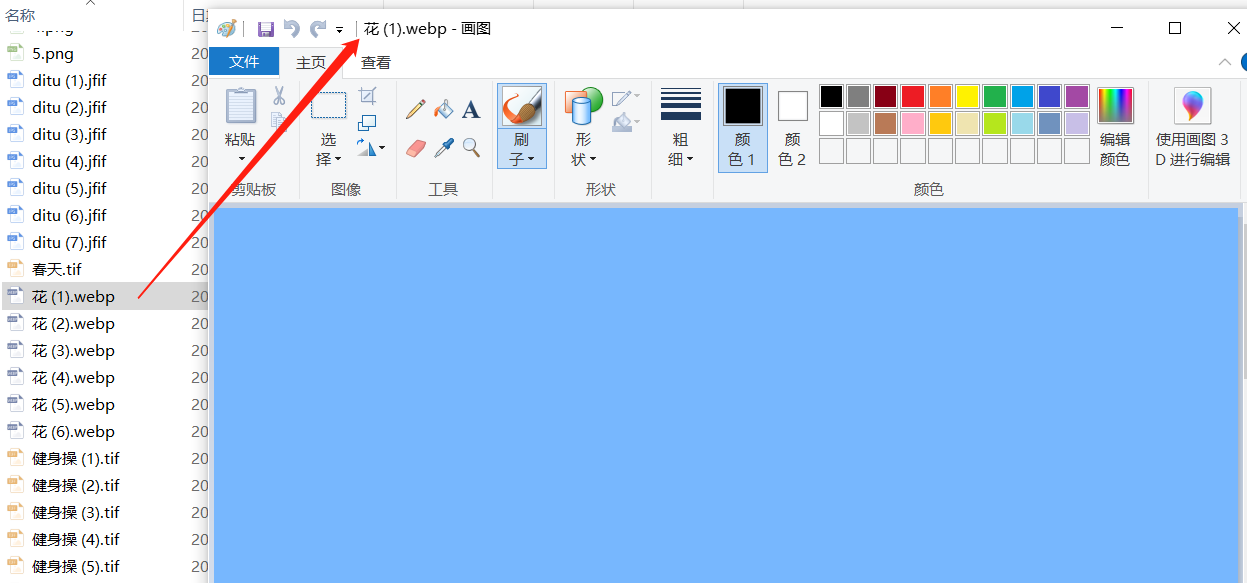Click the rectangular selection icon above 选择
Screen dimensions: 1247x583
[329, 105]
